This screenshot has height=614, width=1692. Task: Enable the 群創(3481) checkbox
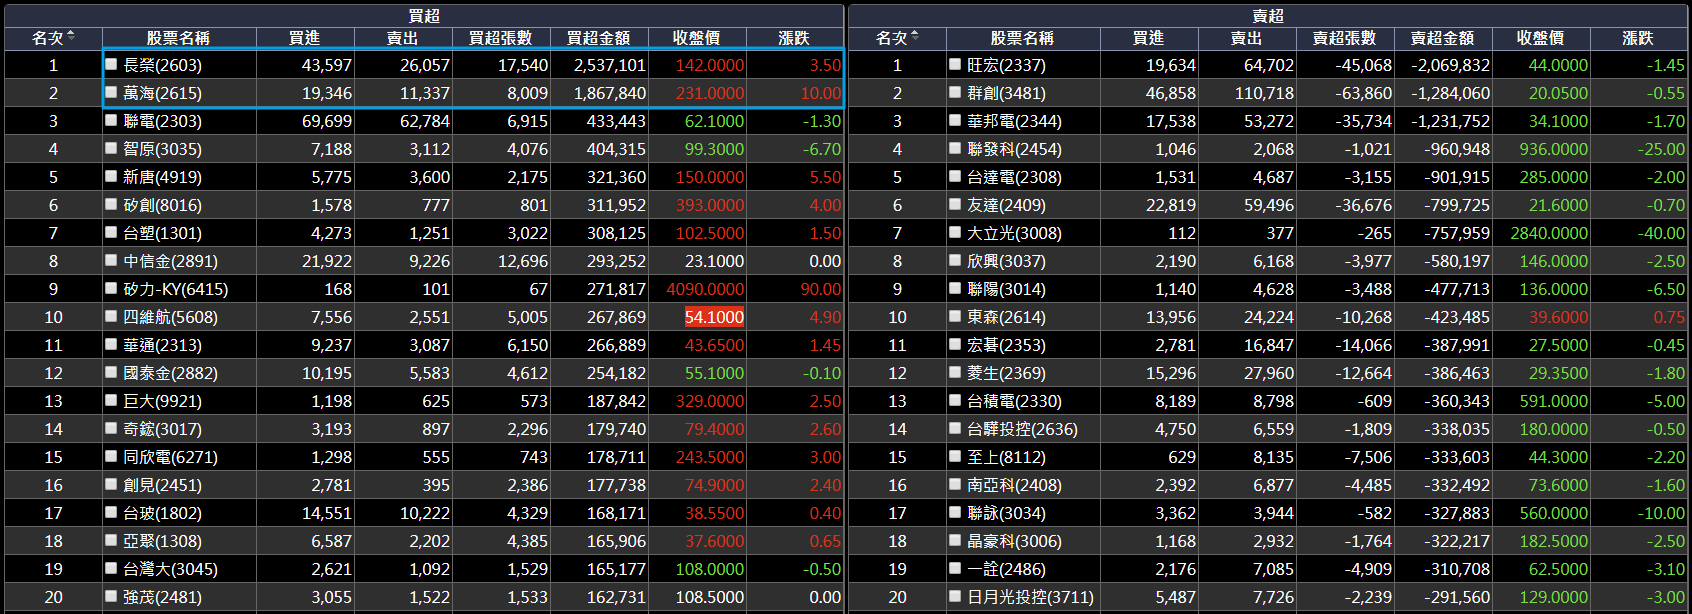[955, 92]
